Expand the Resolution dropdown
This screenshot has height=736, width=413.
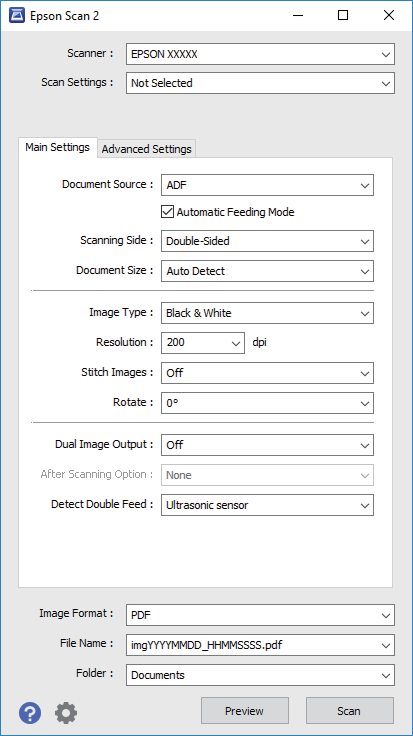203,343
